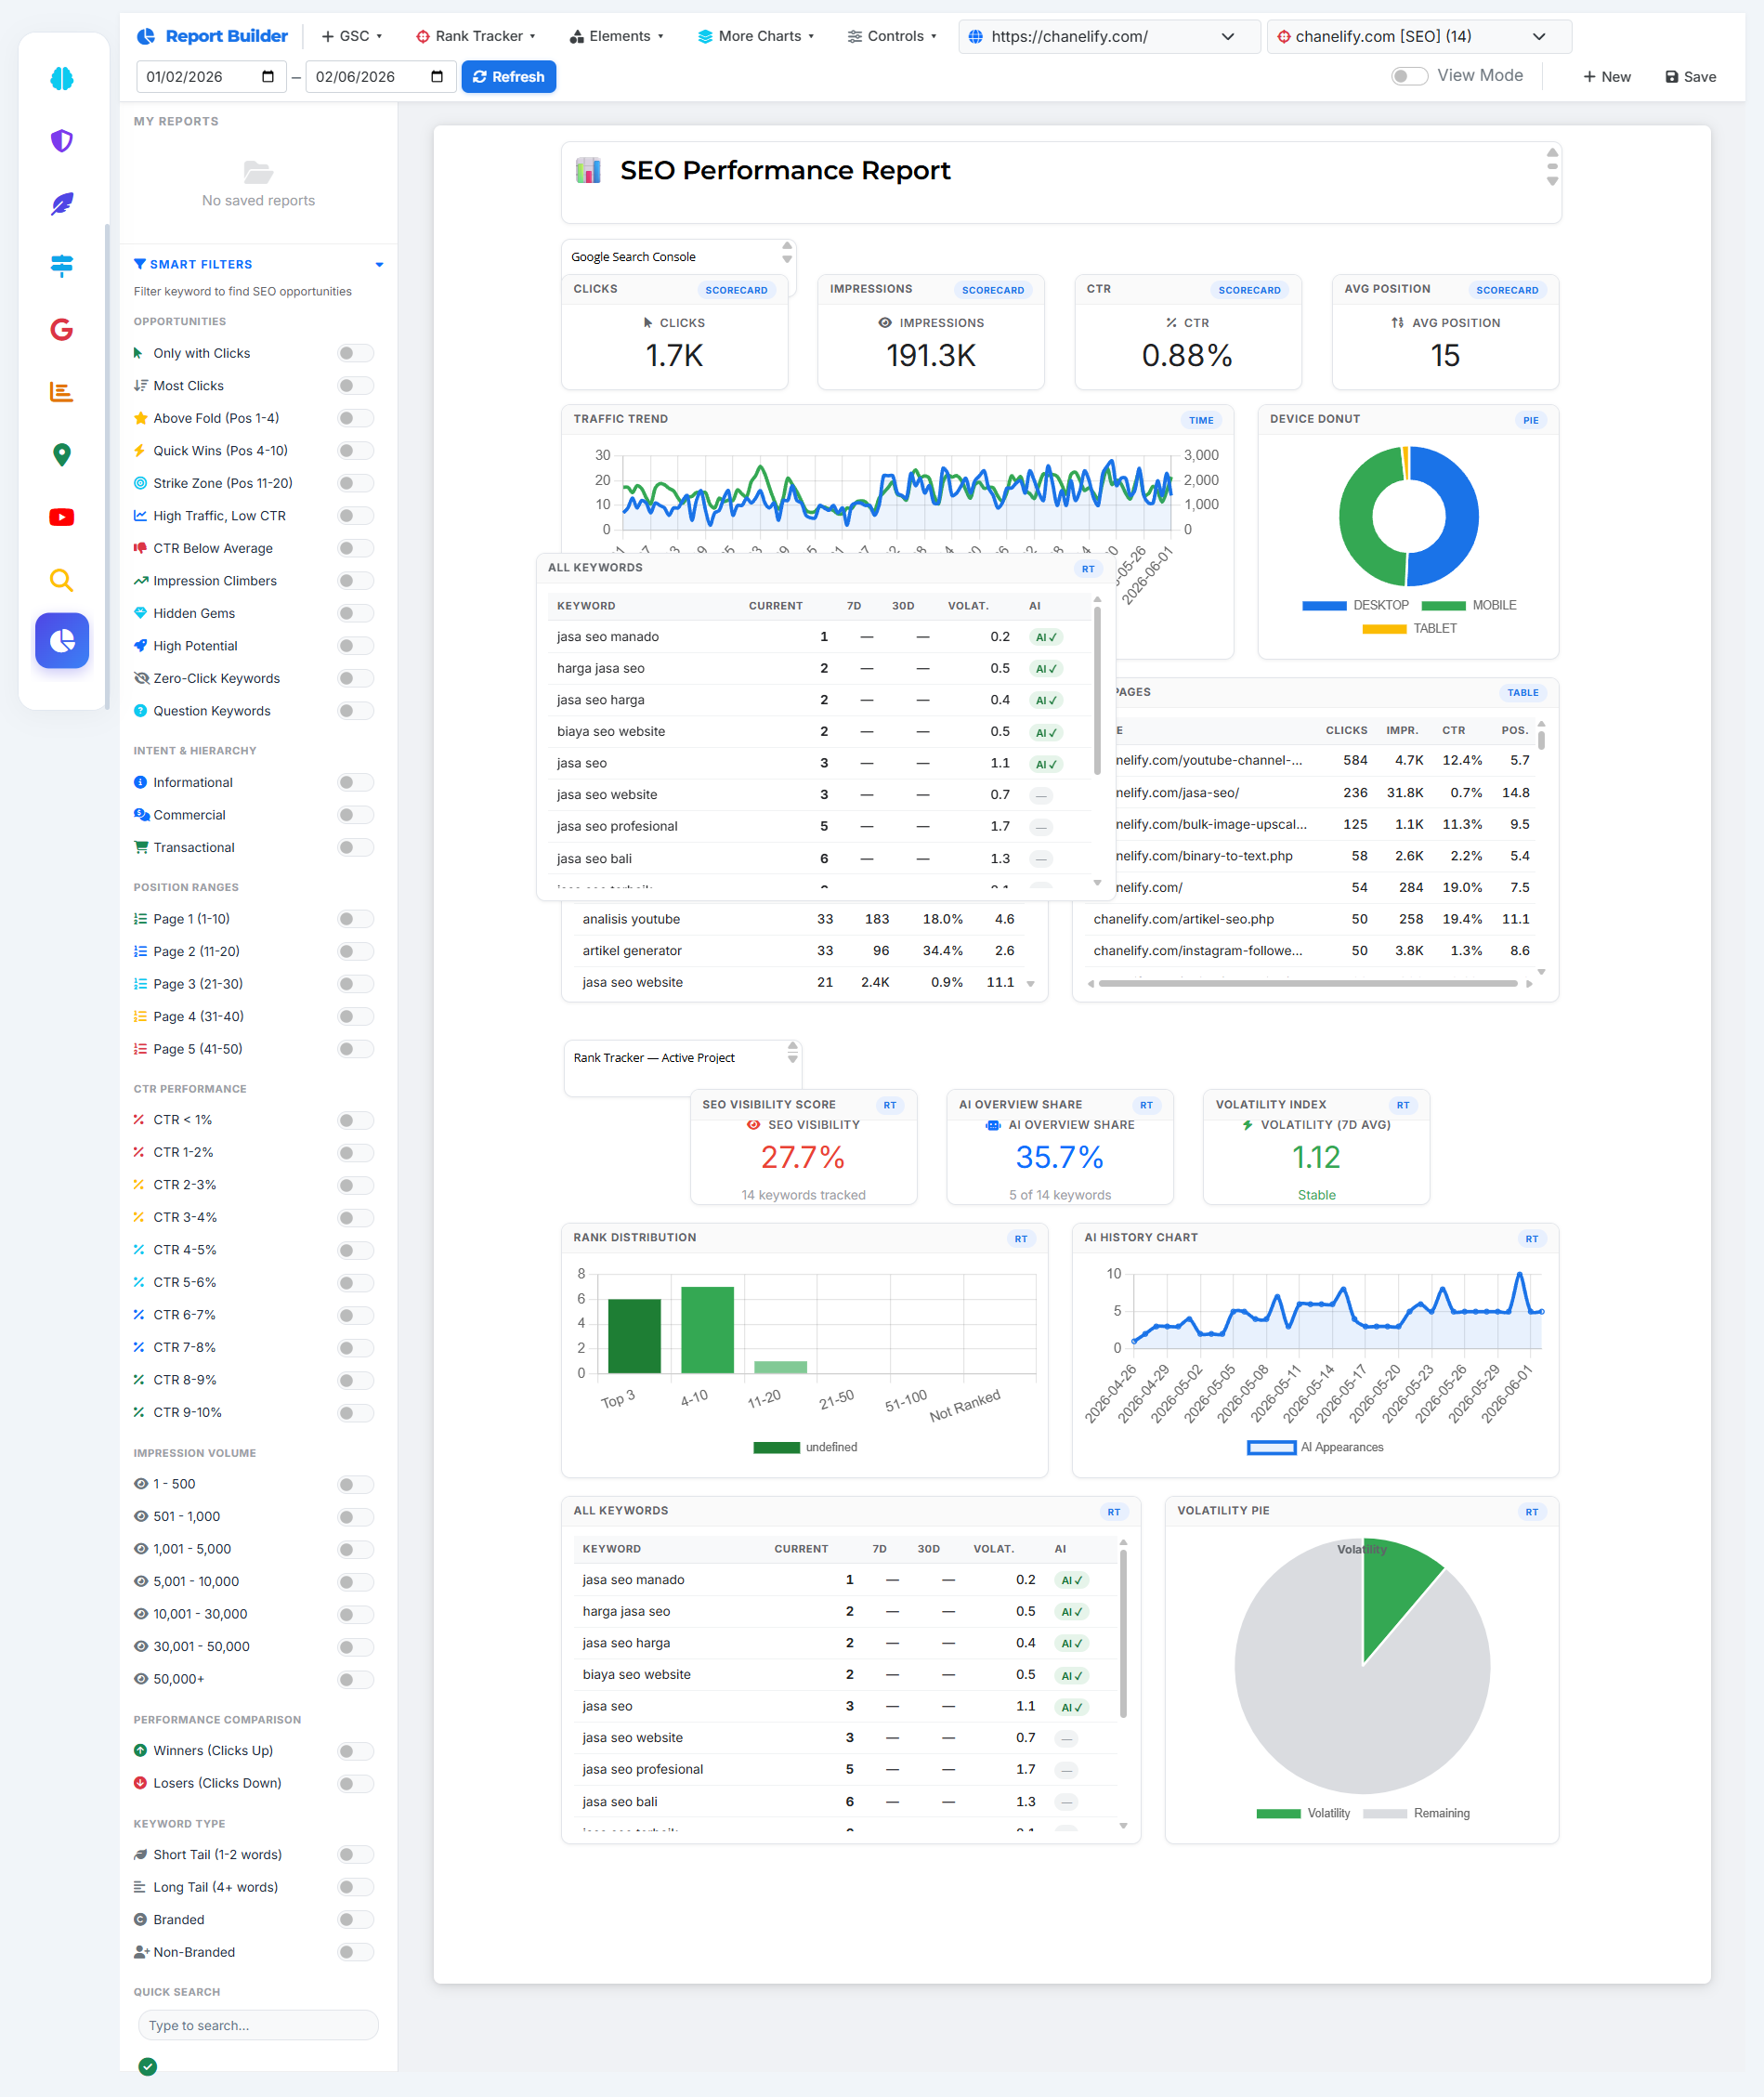Toggle View Mode switch
Viewport: 1764px width, 2097px height.
tap(1409, 76)
